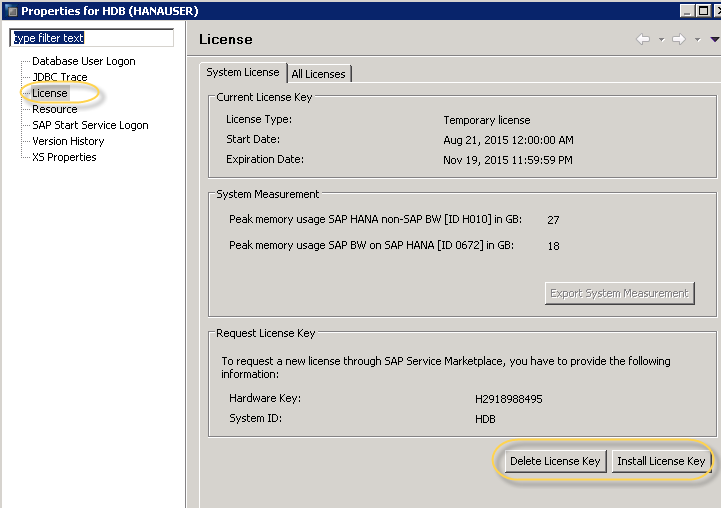721x508 pixels.
Task: Focus the type filter text field
Action: 91,38
